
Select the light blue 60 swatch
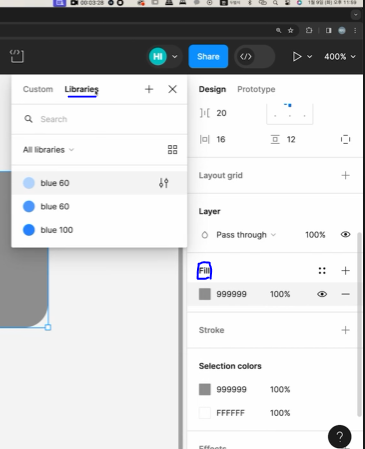click(x=29, y=183)
